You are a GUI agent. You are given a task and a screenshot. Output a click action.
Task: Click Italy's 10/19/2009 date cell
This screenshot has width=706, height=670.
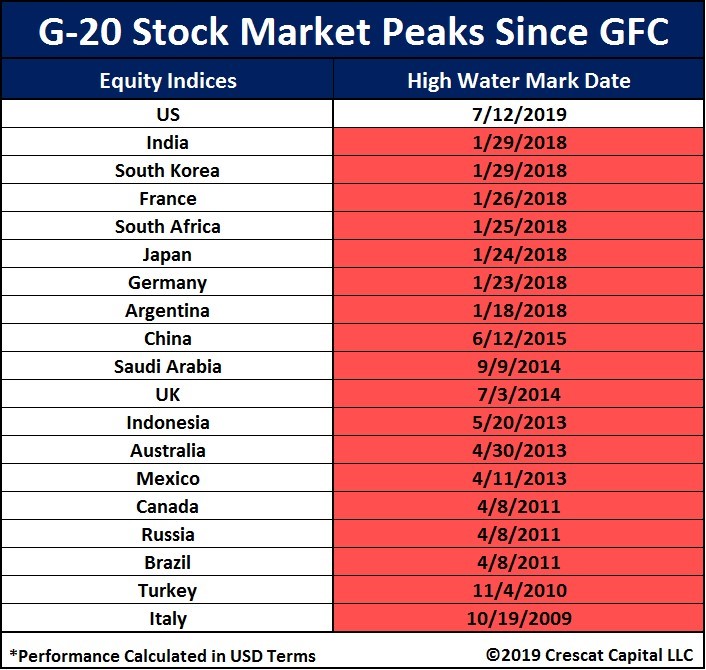click(x=517, y=618)
